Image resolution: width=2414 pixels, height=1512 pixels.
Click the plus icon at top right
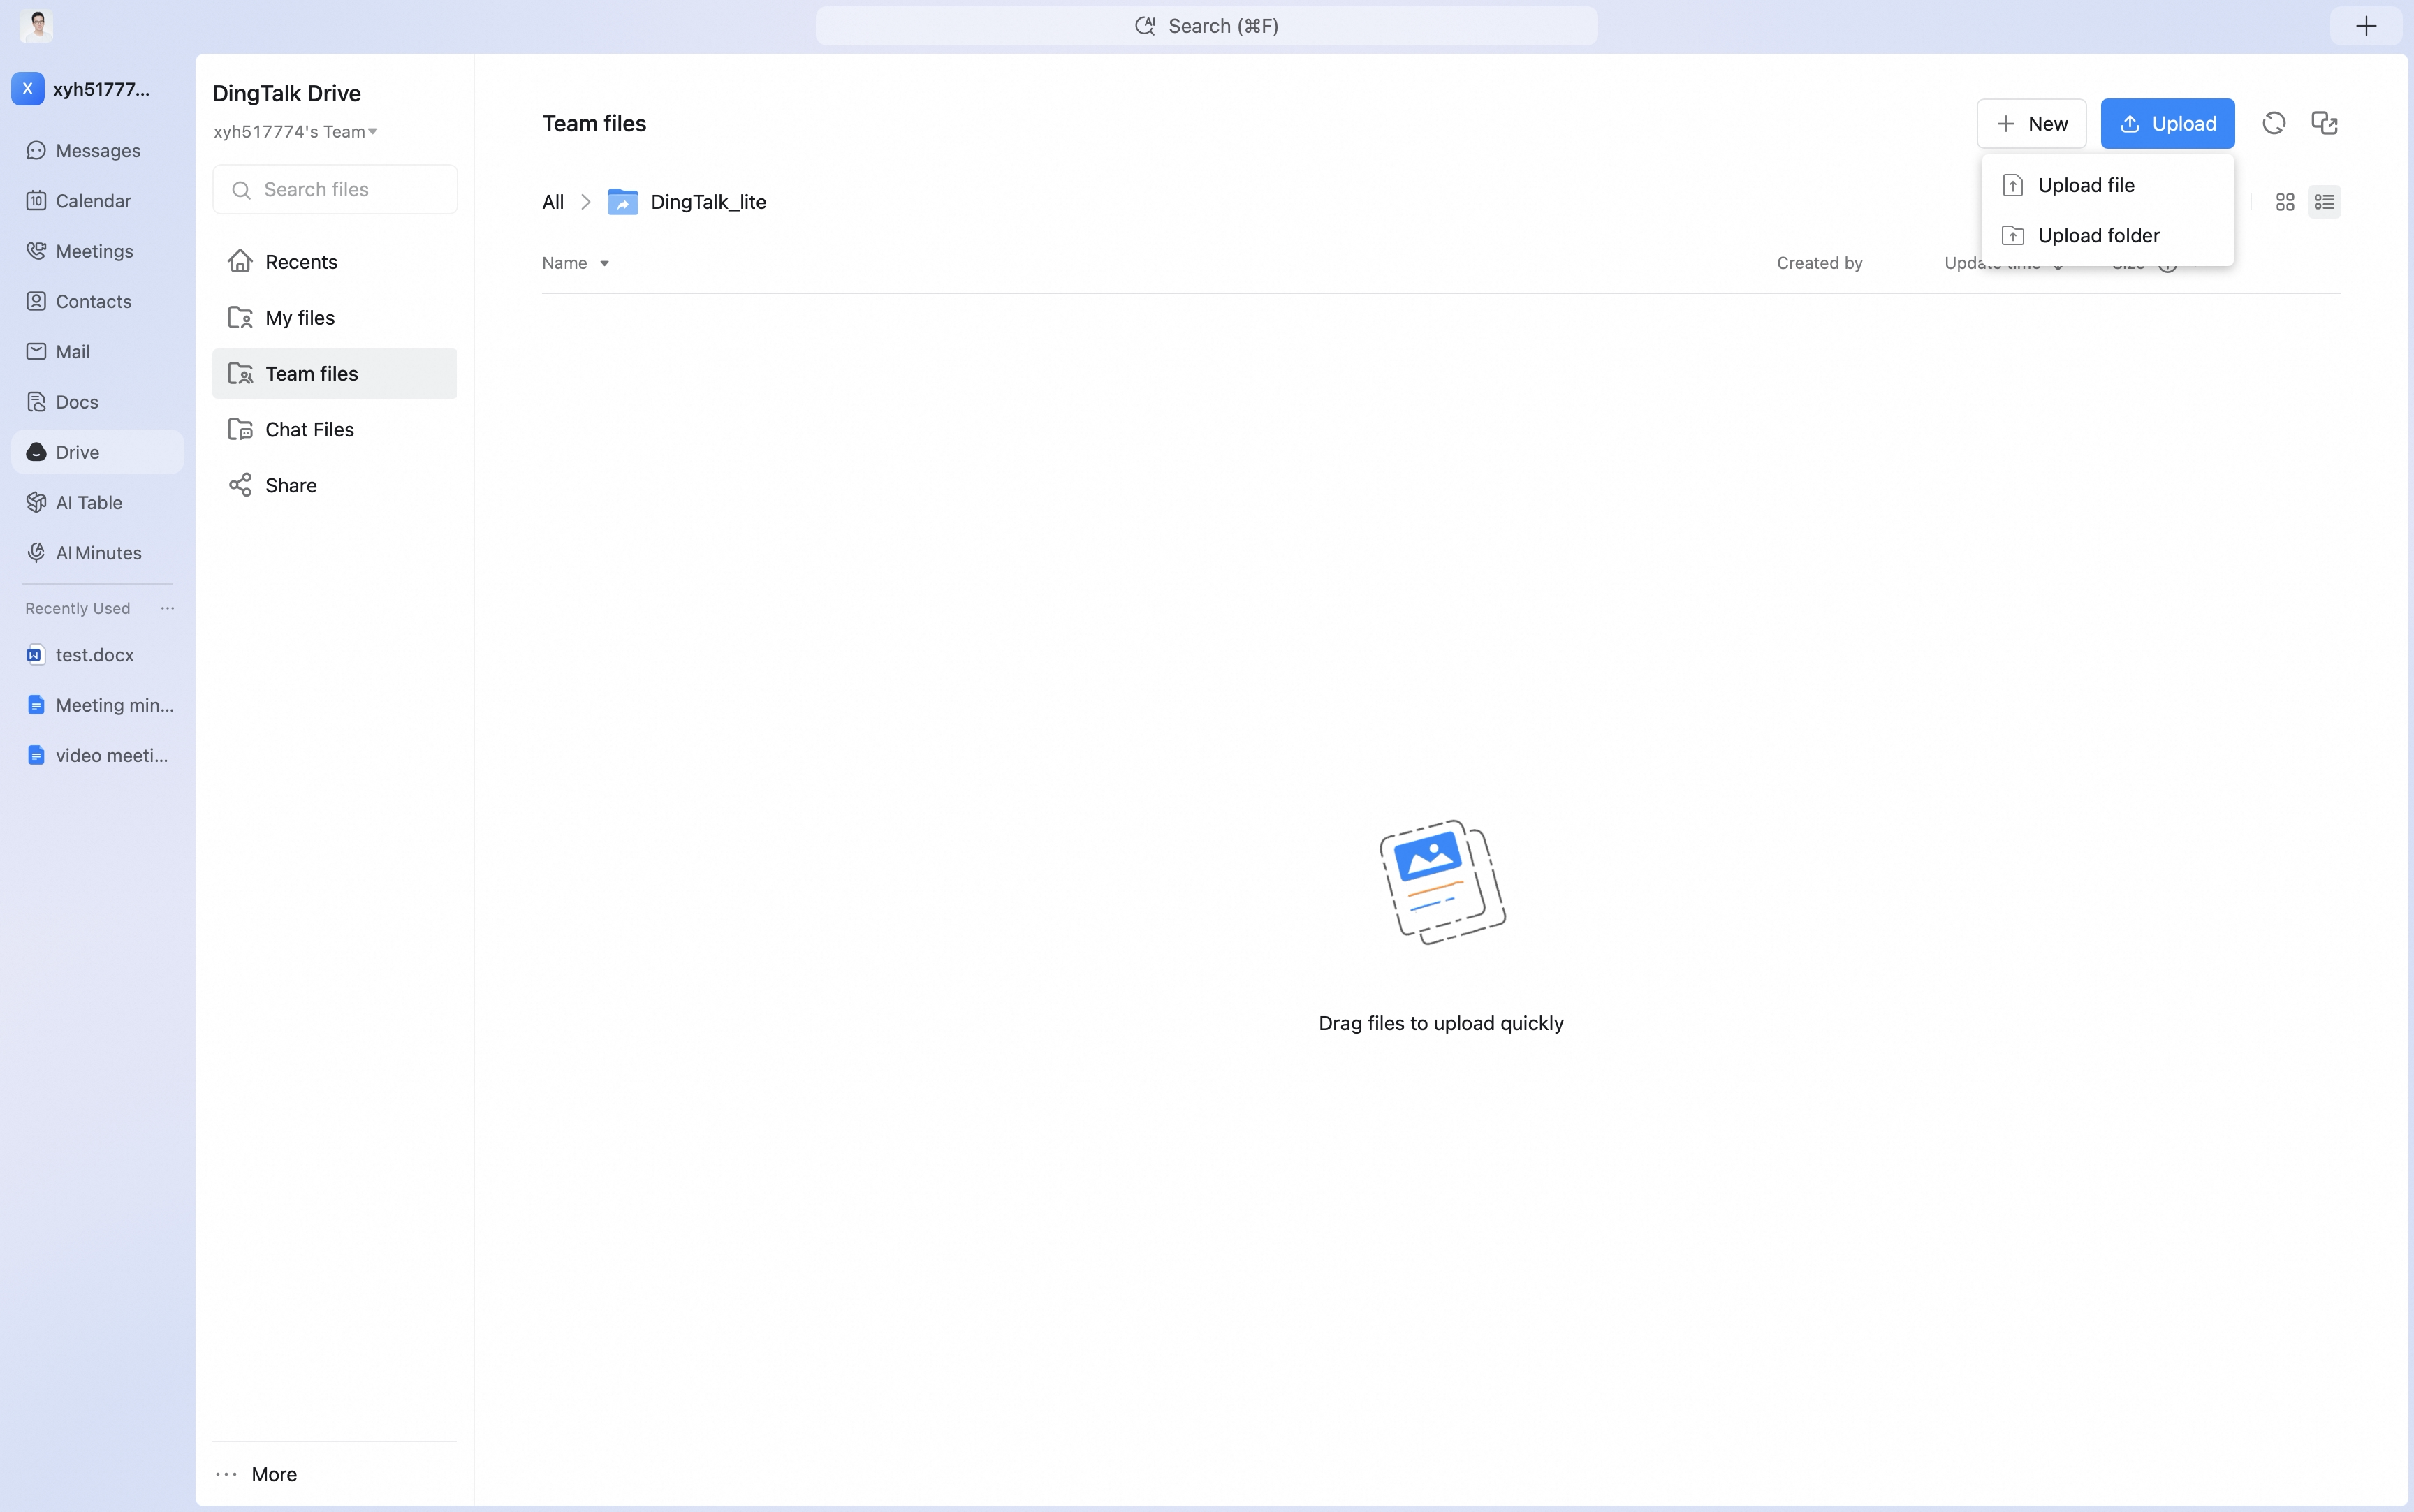2366,26
